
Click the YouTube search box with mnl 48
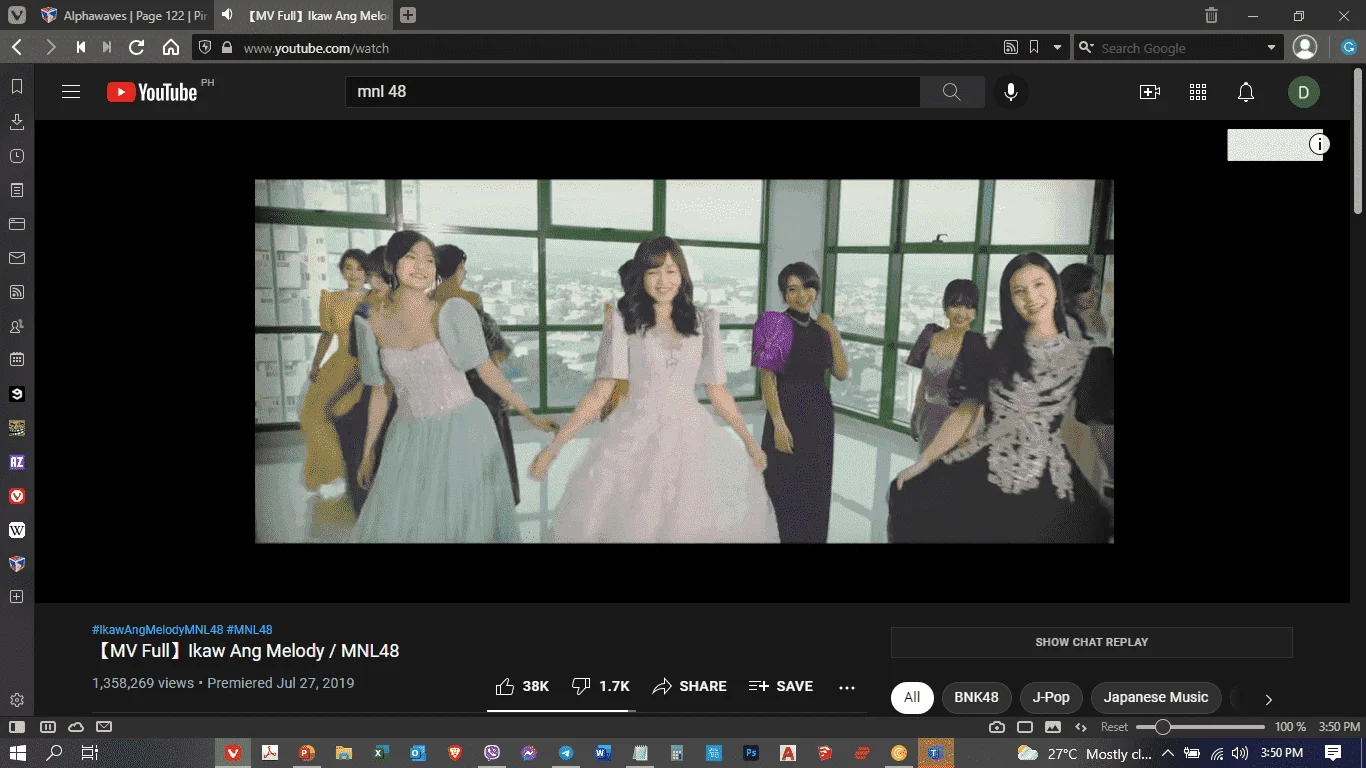(x=633, y=92)
